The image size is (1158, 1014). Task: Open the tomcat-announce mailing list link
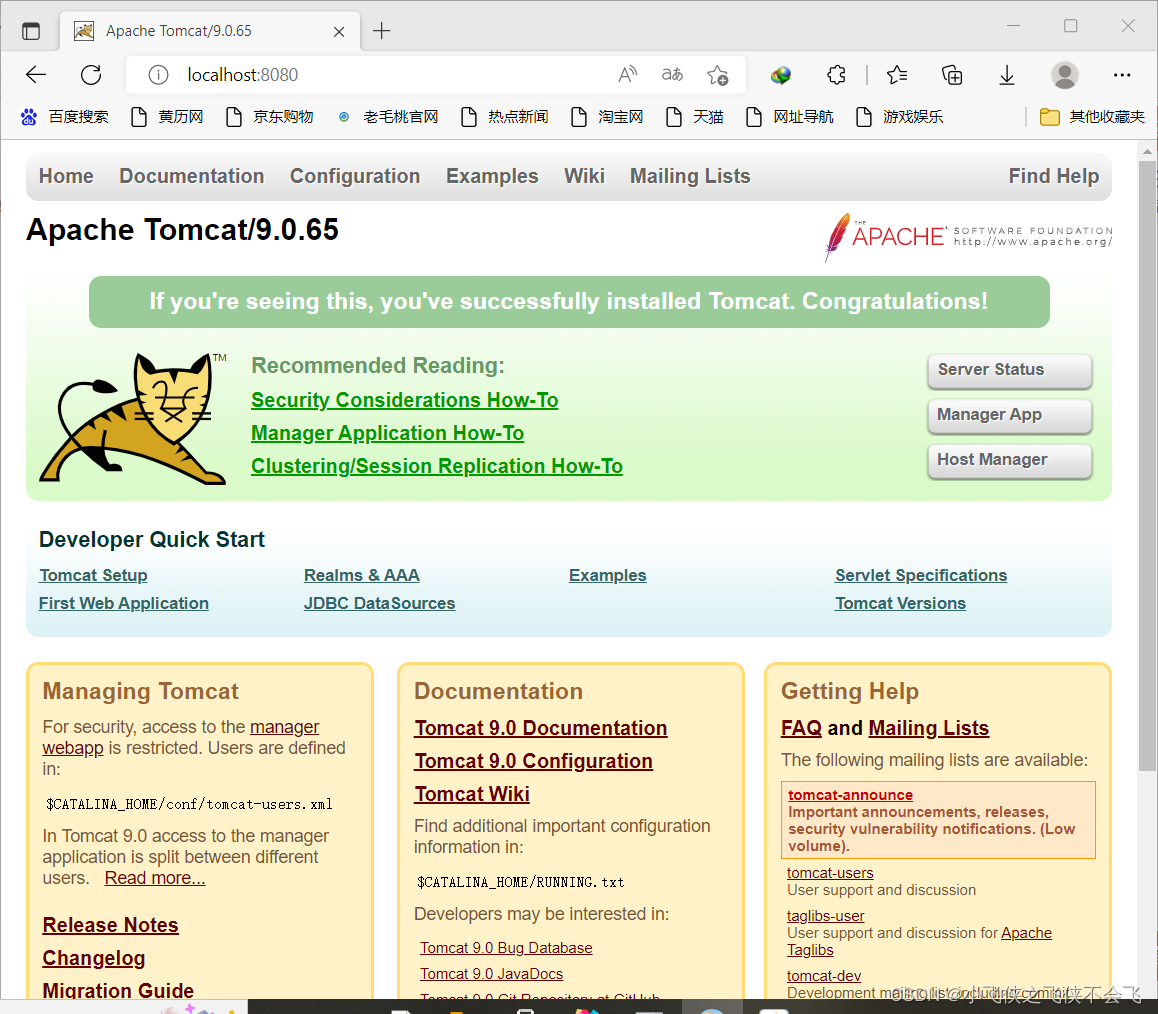click(850, 795)
